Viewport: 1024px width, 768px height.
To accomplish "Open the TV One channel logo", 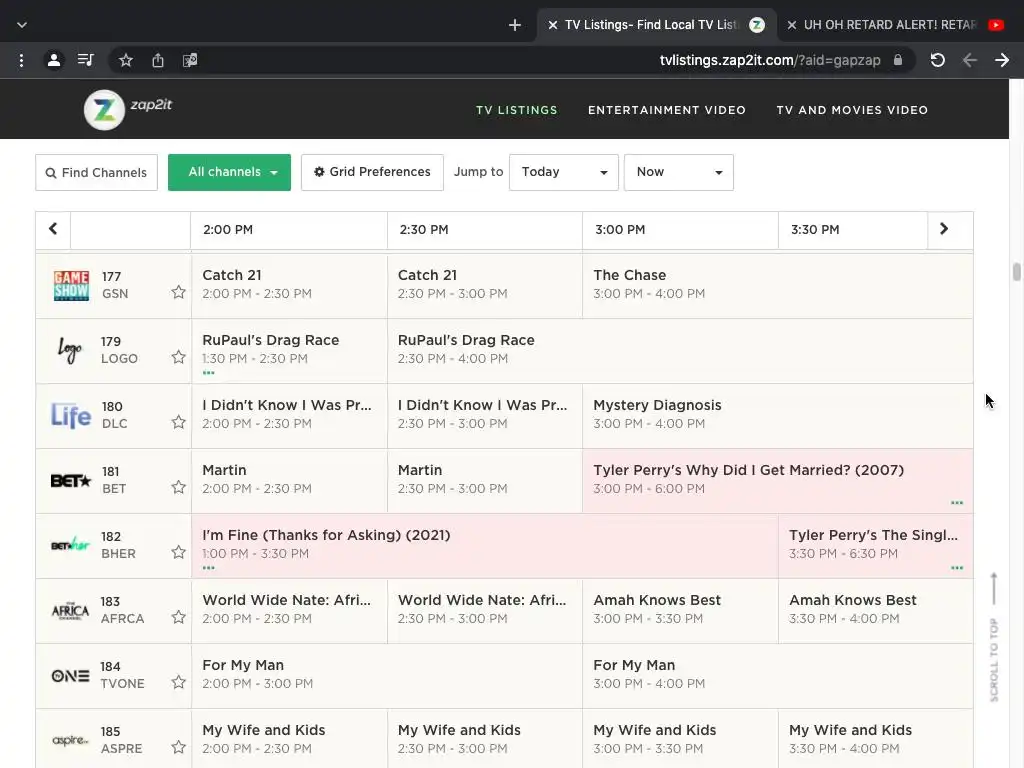I will (x=71, y=675).
